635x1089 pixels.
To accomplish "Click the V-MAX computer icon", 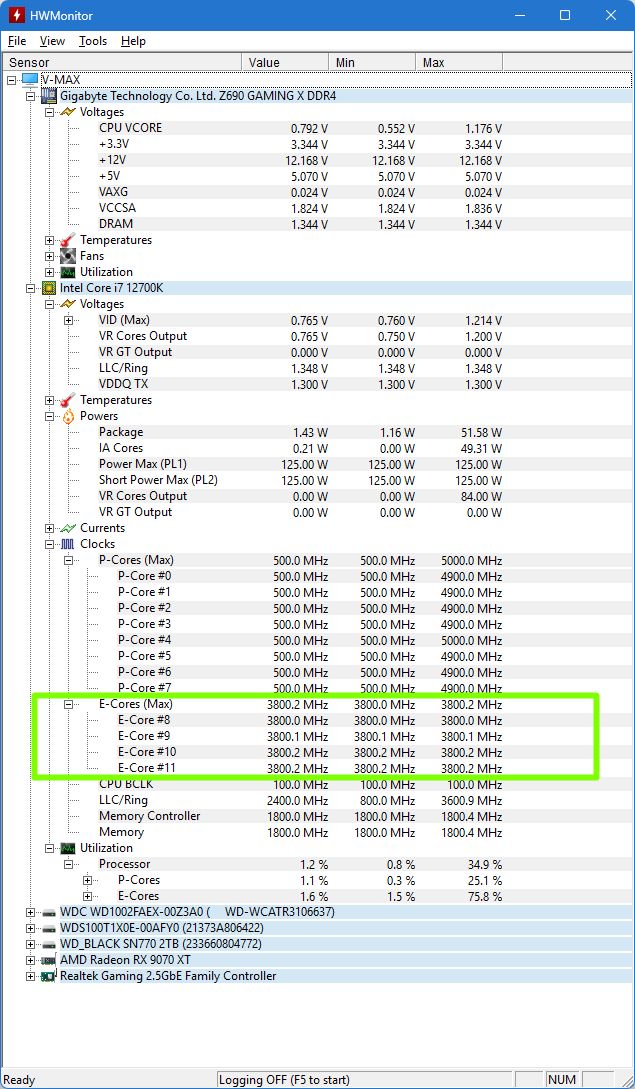I will pyautogui.click(x=30, y=79).
